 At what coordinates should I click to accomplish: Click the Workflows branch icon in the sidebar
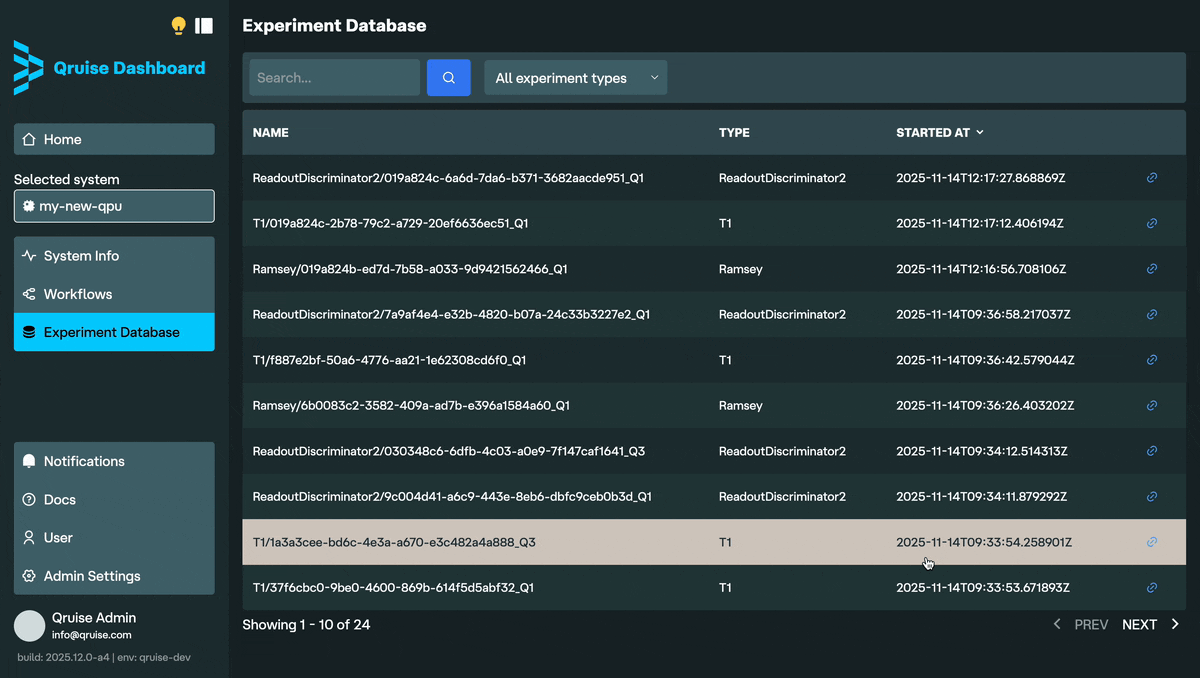tap(29, 294)
